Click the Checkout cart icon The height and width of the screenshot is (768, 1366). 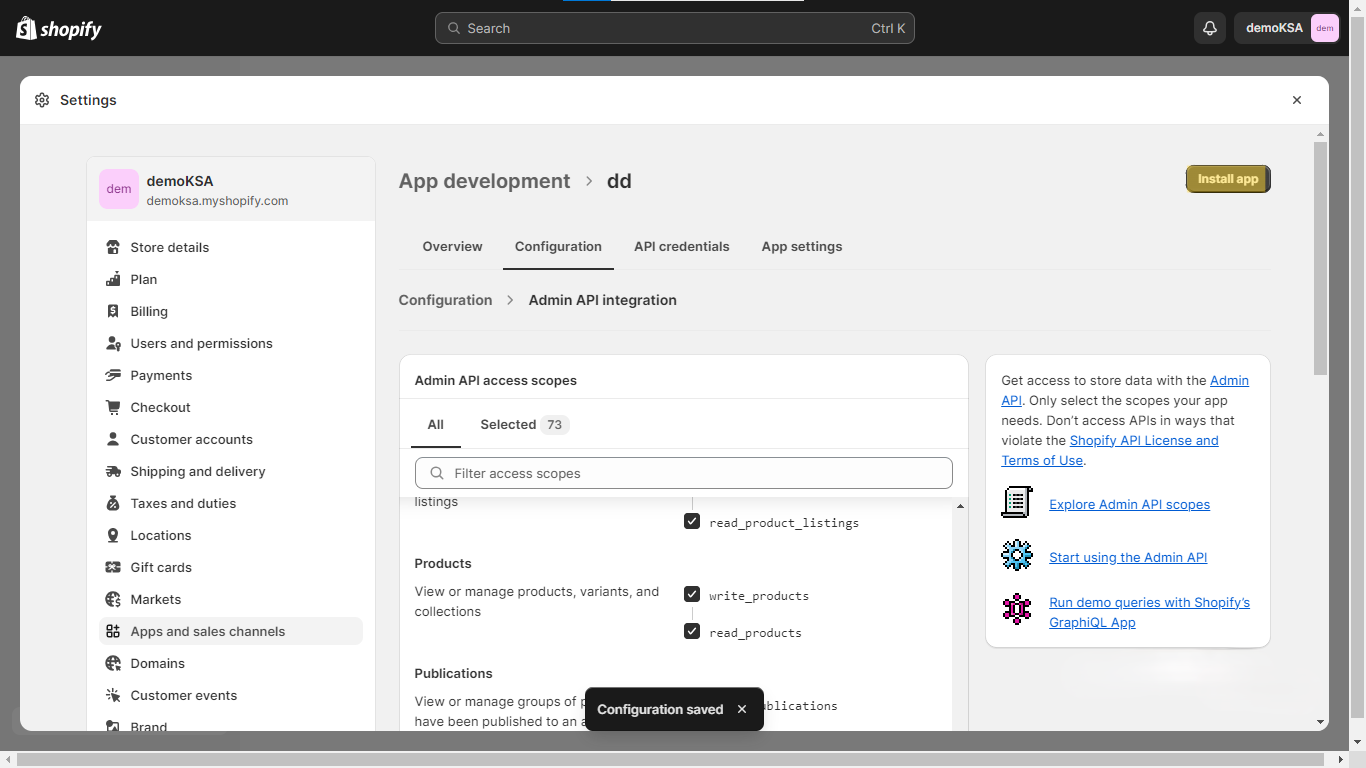[x=113, y=407]
